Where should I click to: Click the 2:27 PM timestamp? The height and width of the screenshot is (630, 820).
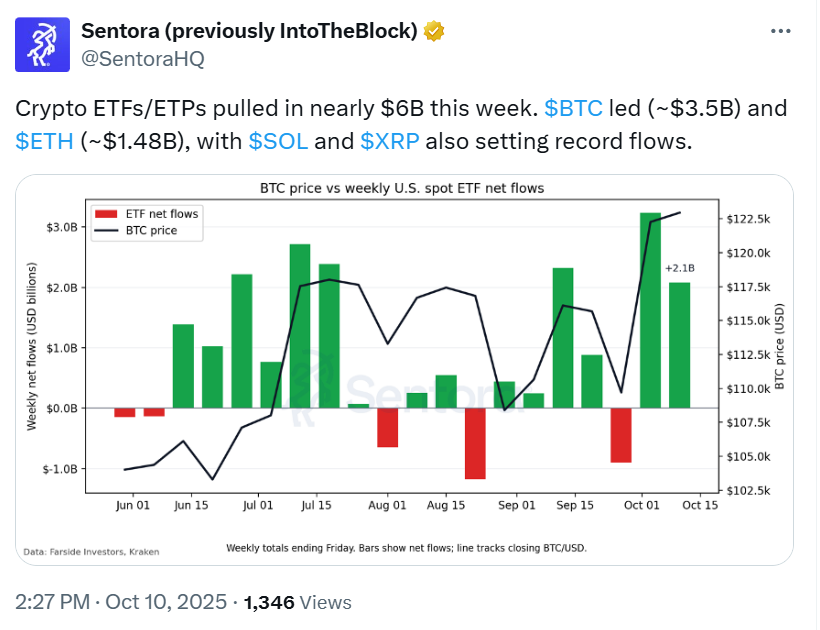coord(50,602)
